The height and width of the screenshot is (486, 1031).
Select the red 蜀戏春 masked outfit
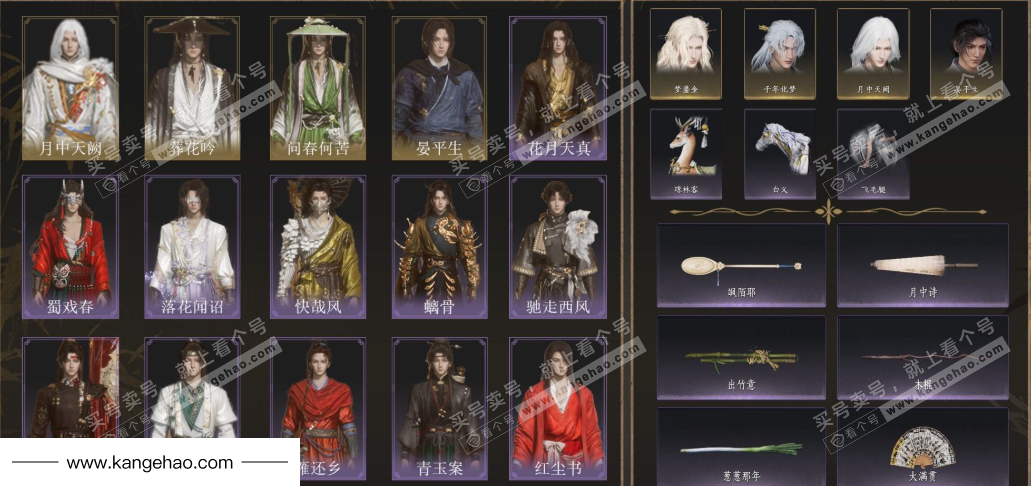71,247
